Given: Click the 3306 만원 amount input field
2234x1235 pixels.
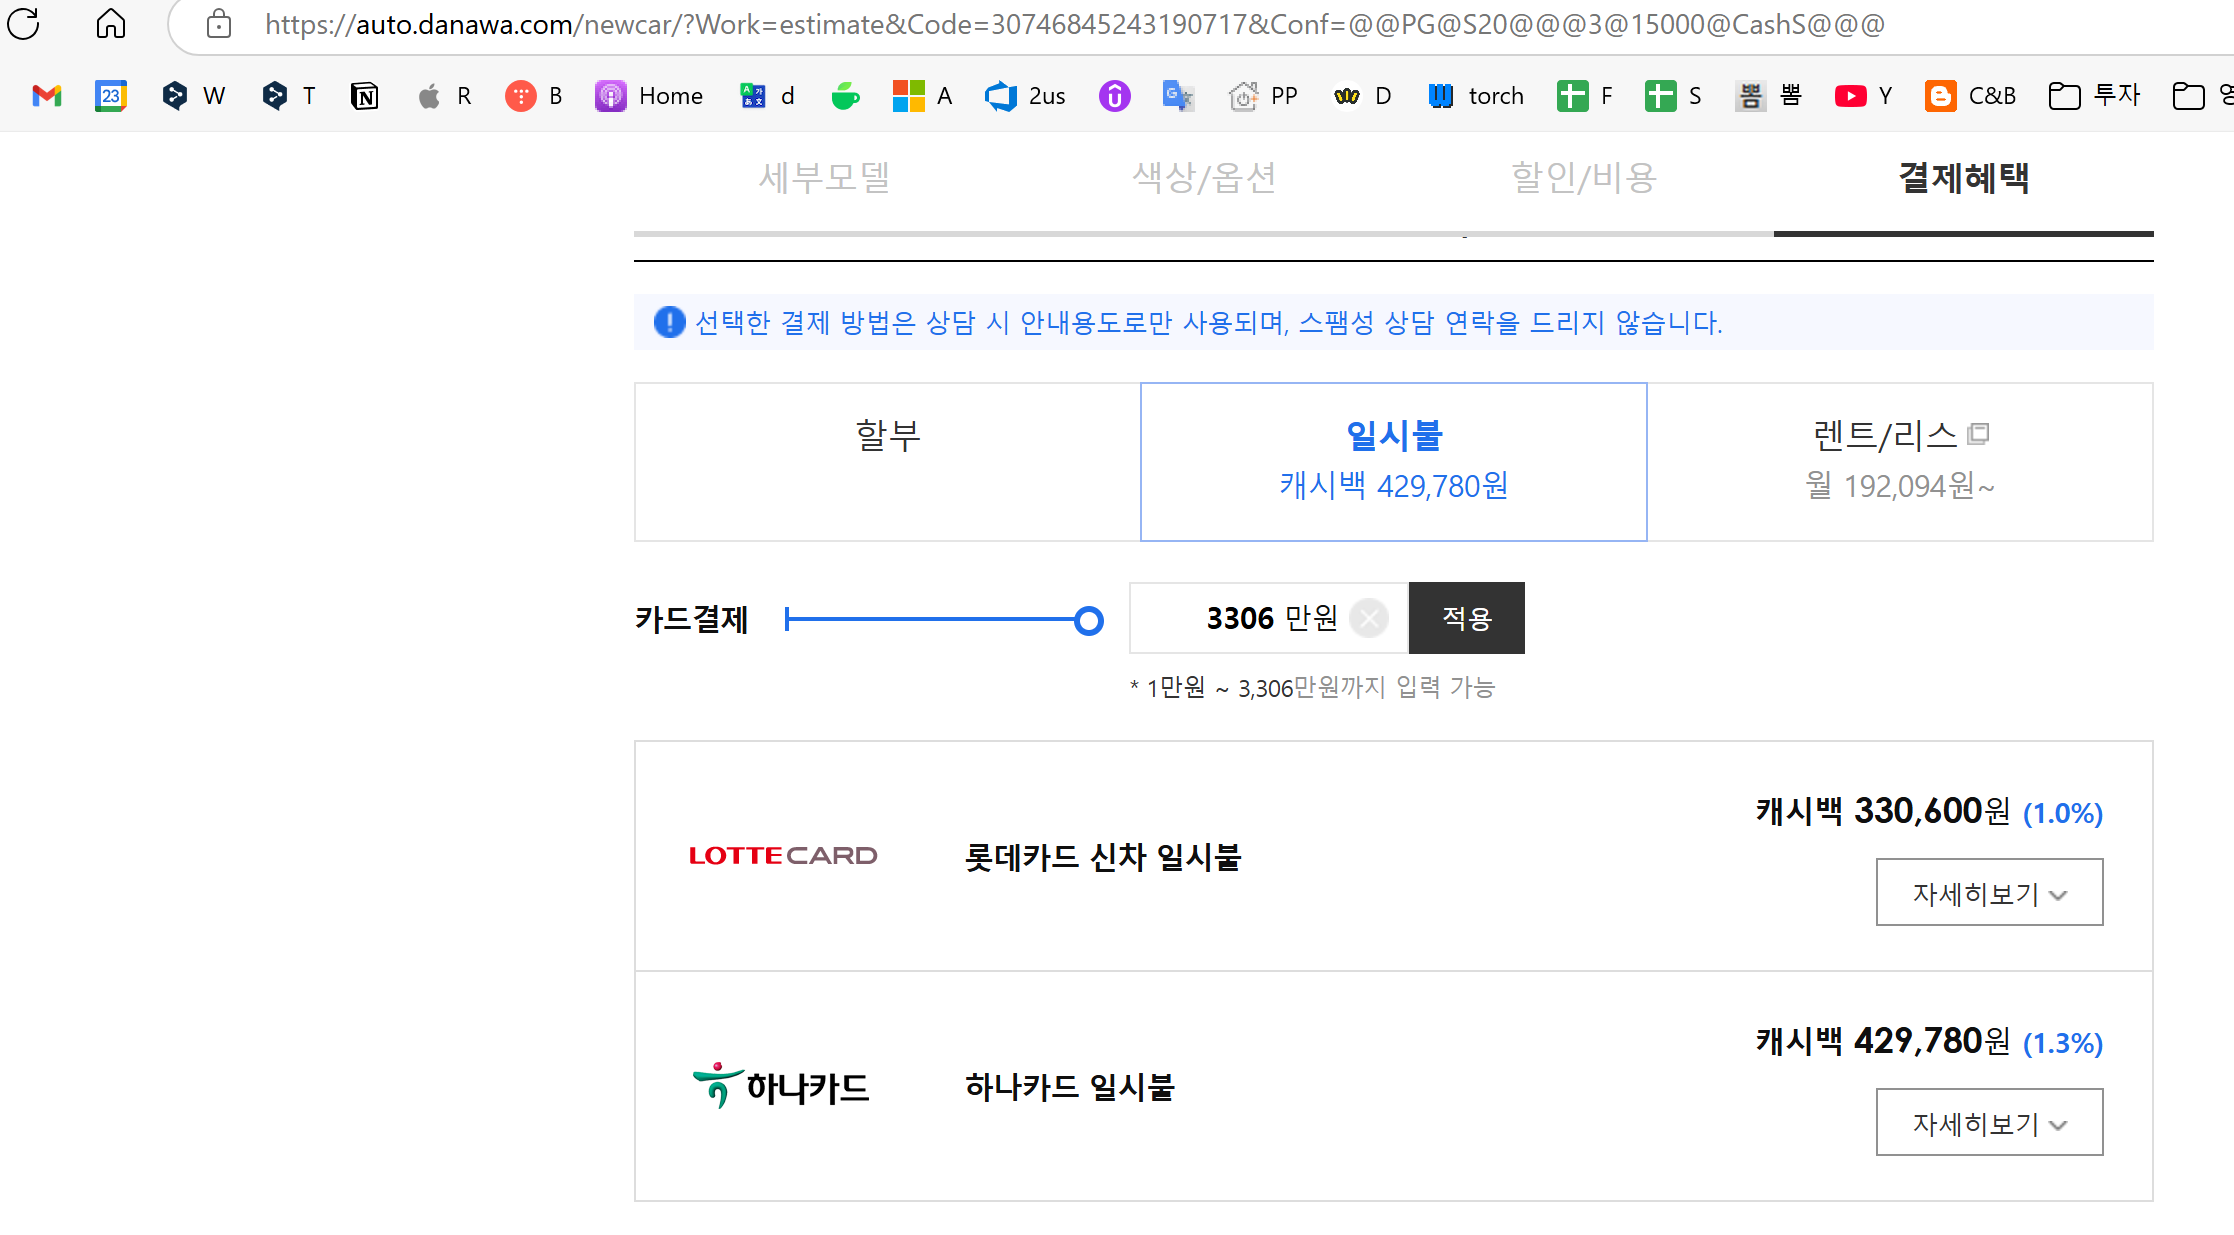Looking at the screenshot, I should point(1240,618).
